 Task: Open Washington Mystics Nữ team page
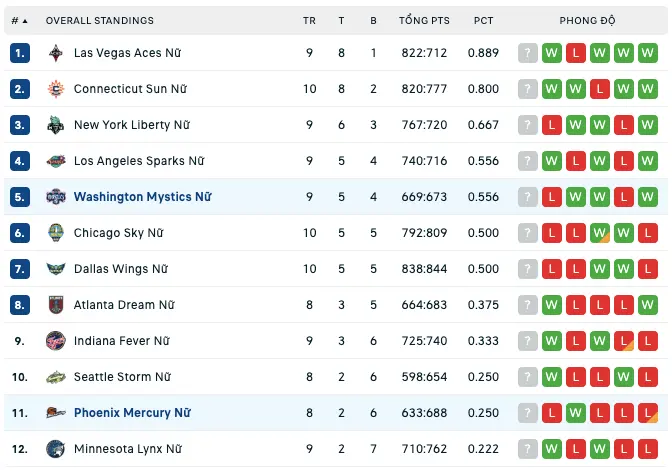[x=143, y=197]
